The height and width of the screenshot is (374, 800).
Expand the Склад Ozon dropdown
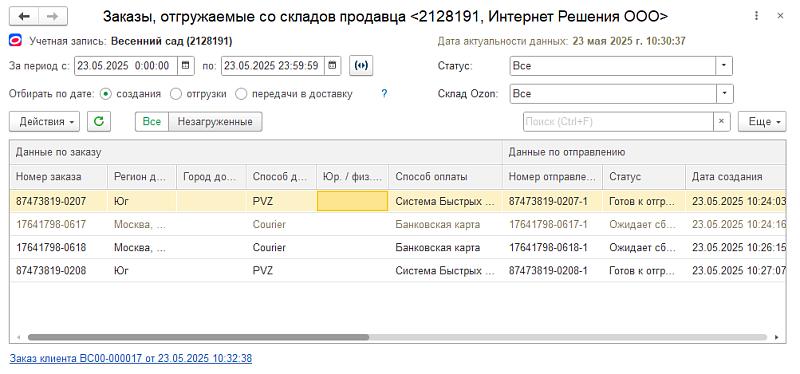click(725, 94)
